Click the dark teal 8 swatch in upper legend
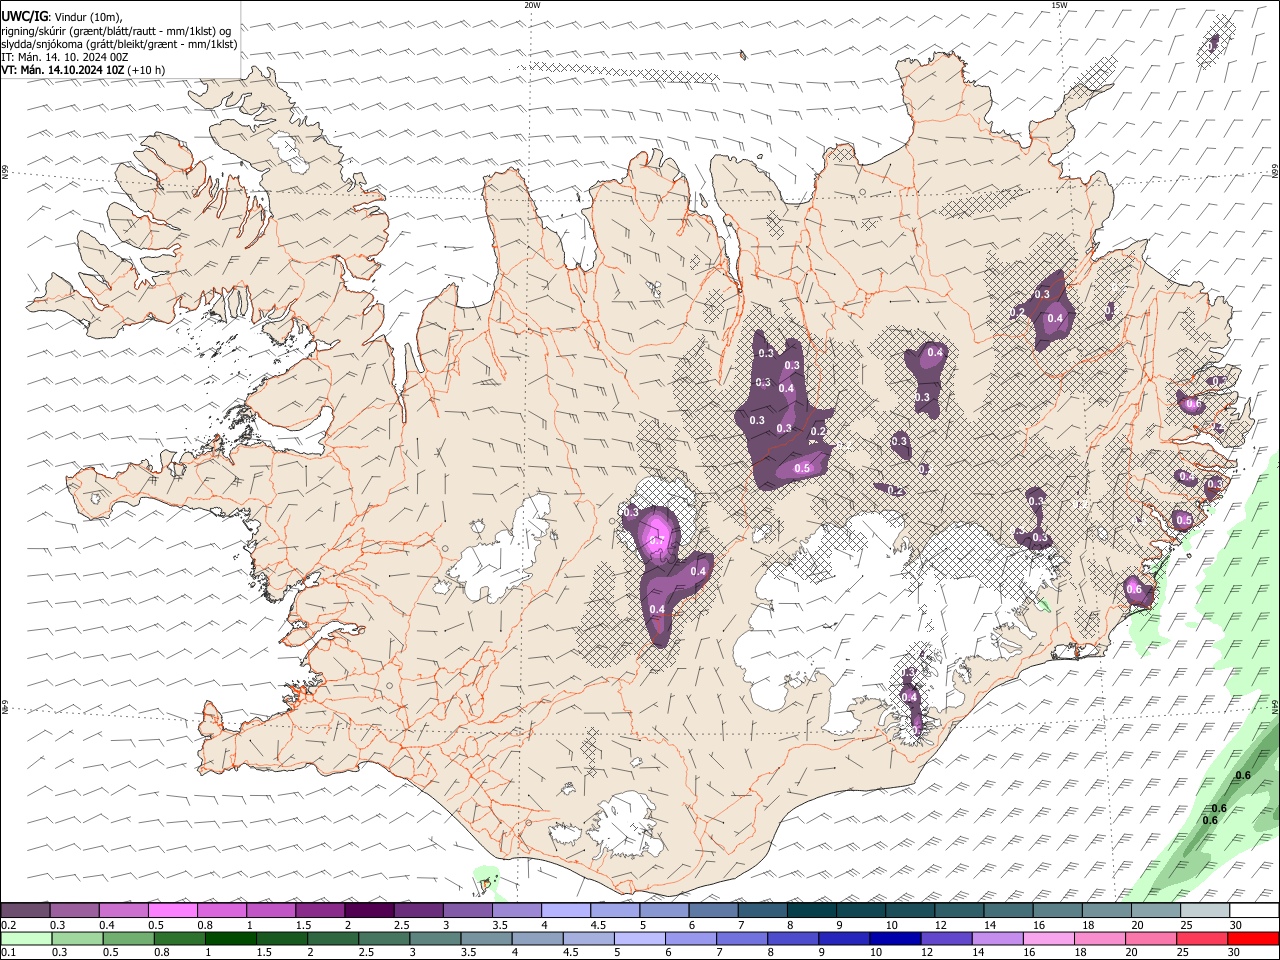The image size is (1280, 960). 812,911
